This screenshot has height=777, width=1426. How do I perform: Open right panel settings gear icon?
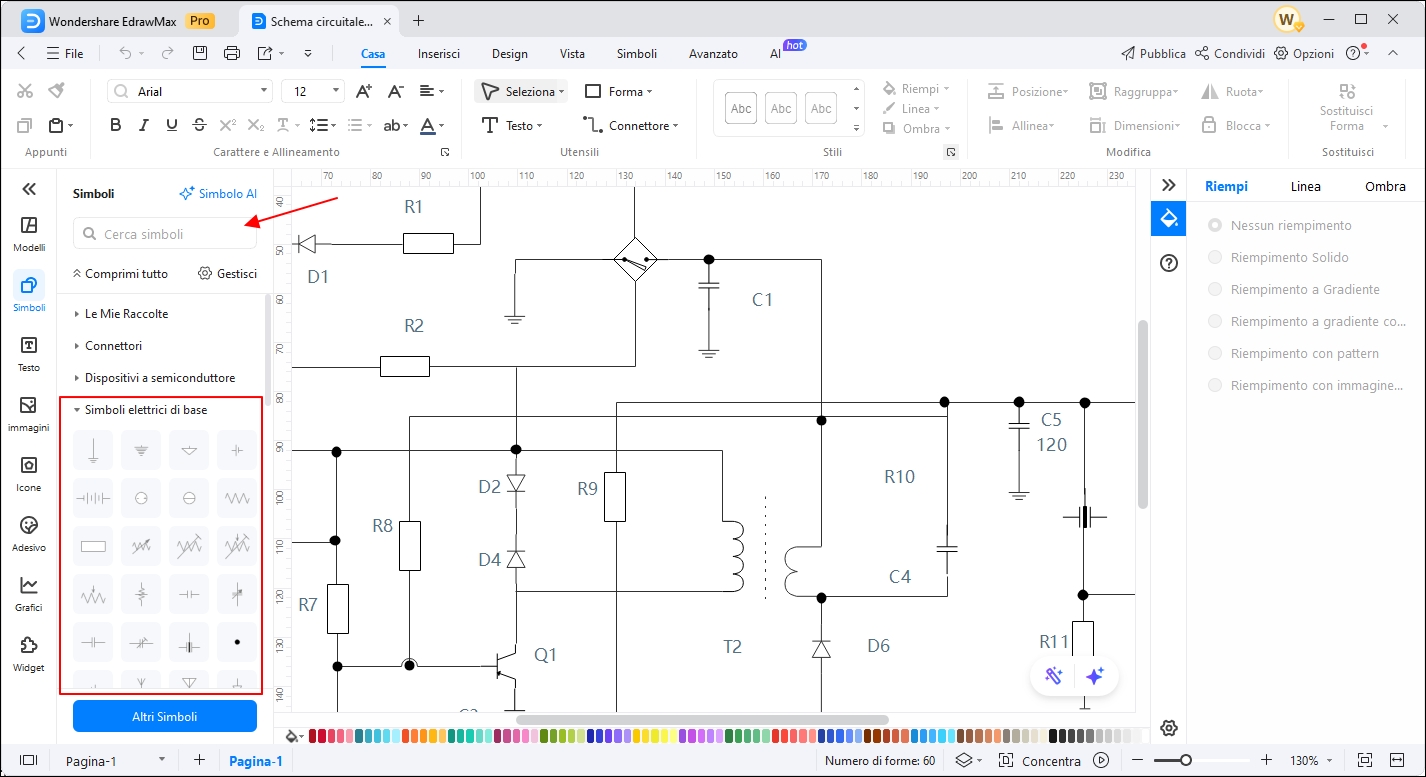click(1168, 727)
